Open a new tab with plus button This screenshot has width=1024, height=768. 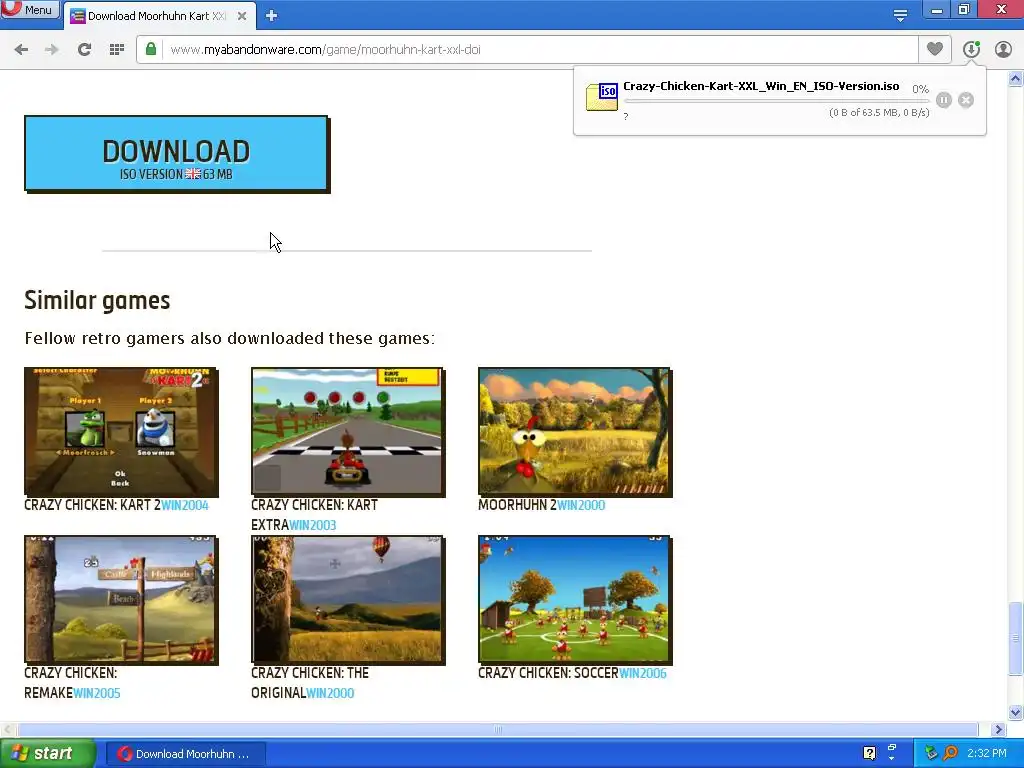point(272,16)
